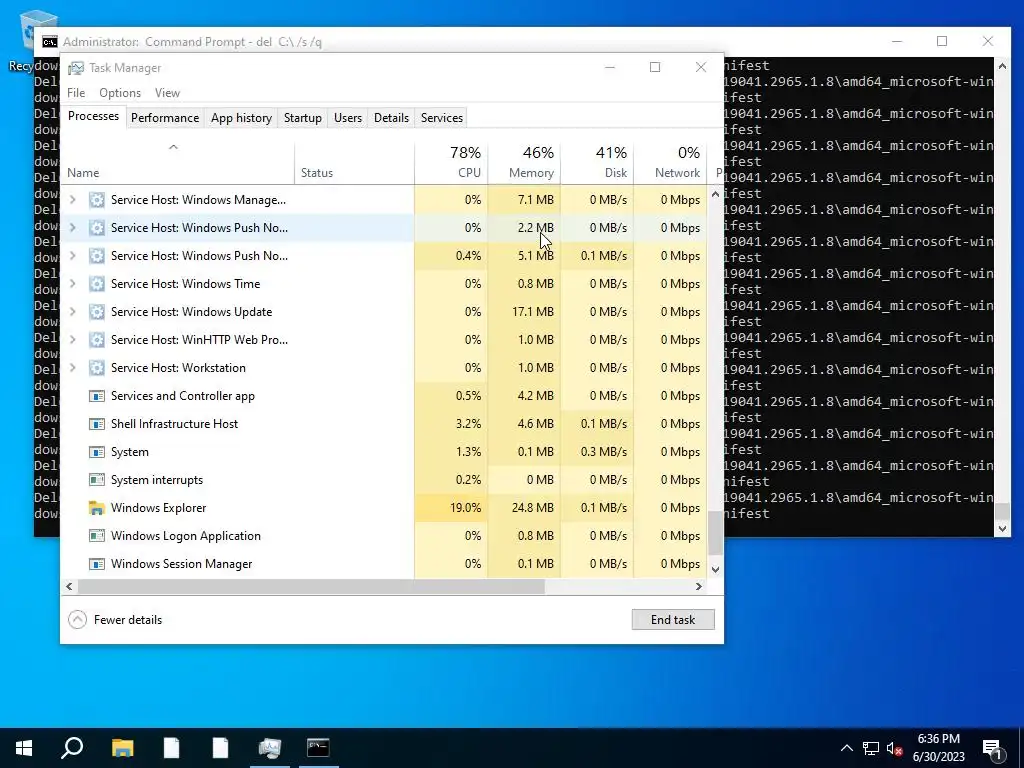Switch to the App history tab
This screenshot has height=768, width=1024.
pos(241,118)
